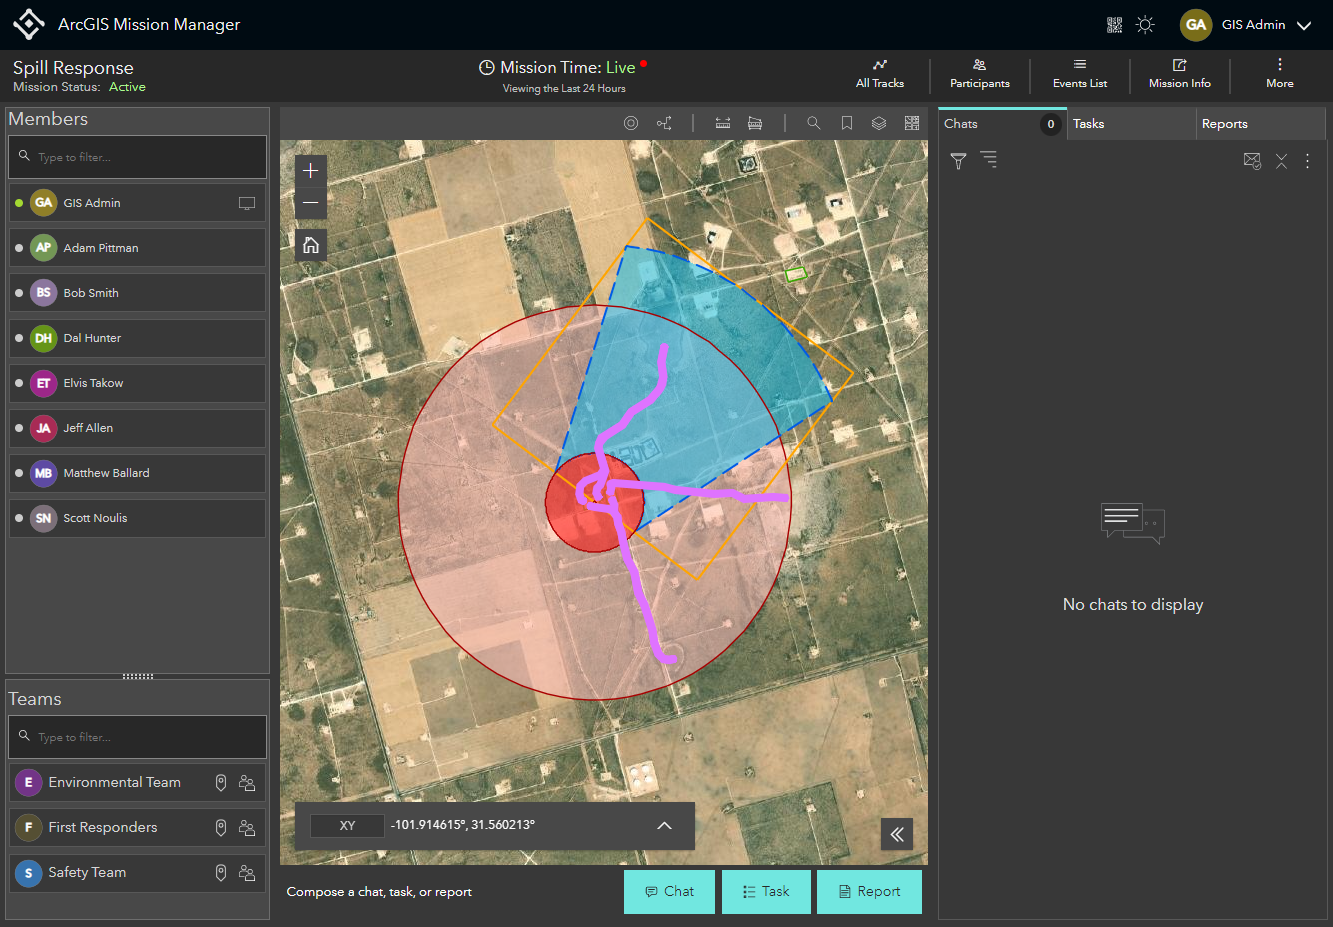Open the map layers panel
Image resolution: width=1333 pixels, height=927 pixels.
click(878, 123)
